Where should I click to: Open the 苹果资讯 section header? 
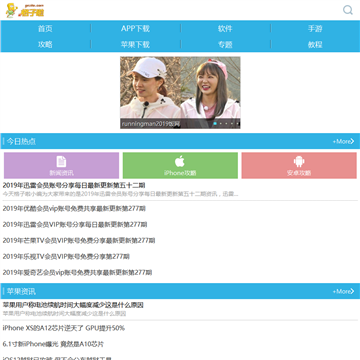(x=21, y=291)
